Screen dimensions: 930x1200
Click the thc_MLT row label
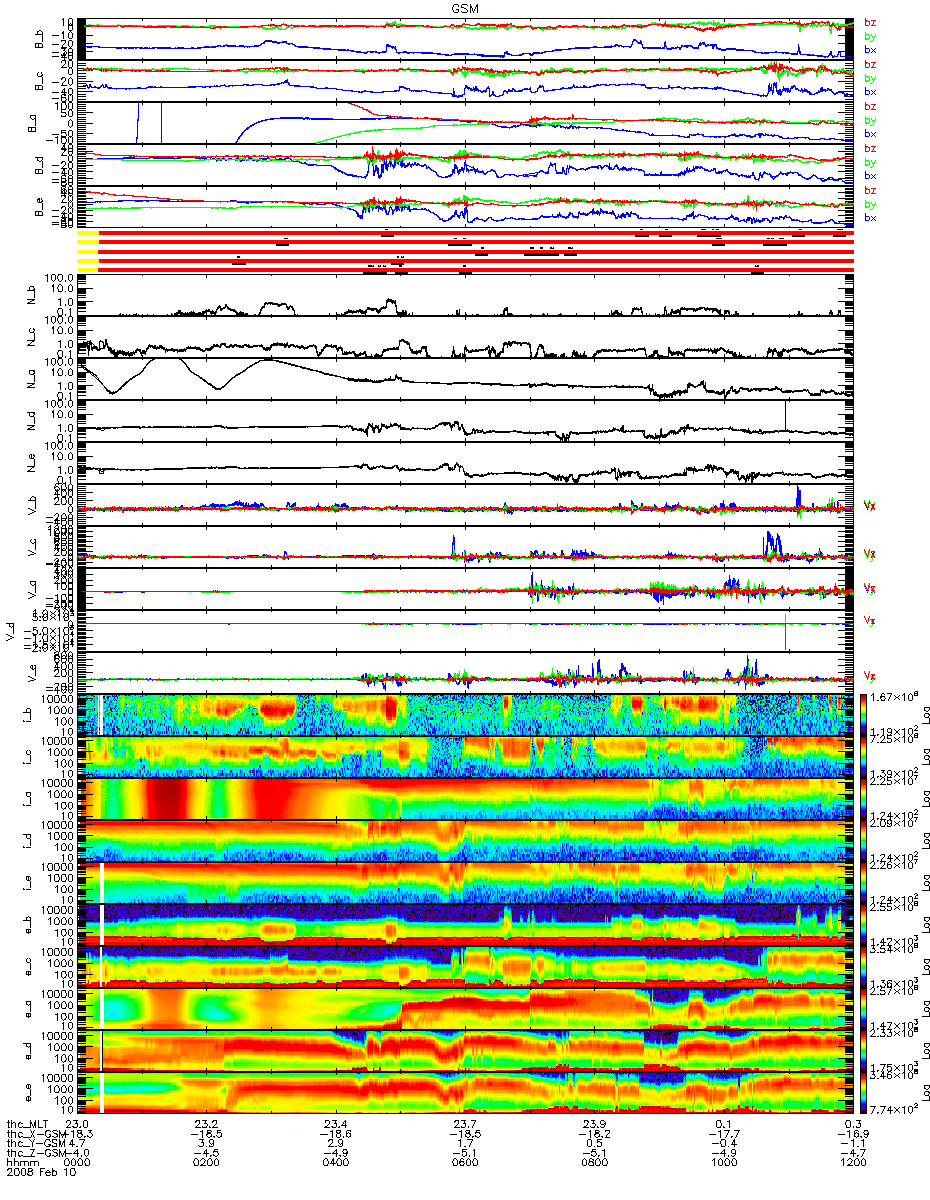coord(28,1124)
